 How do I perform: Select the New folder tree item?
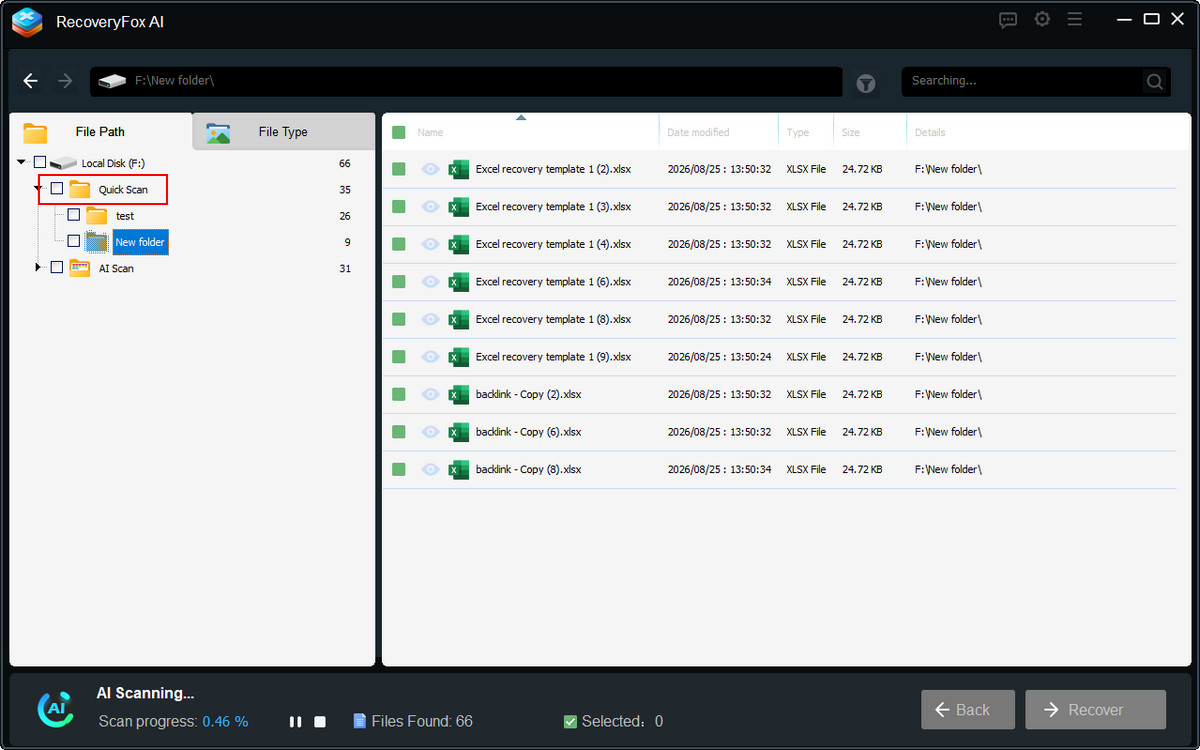pyautogui.click(x=140, y=242)
